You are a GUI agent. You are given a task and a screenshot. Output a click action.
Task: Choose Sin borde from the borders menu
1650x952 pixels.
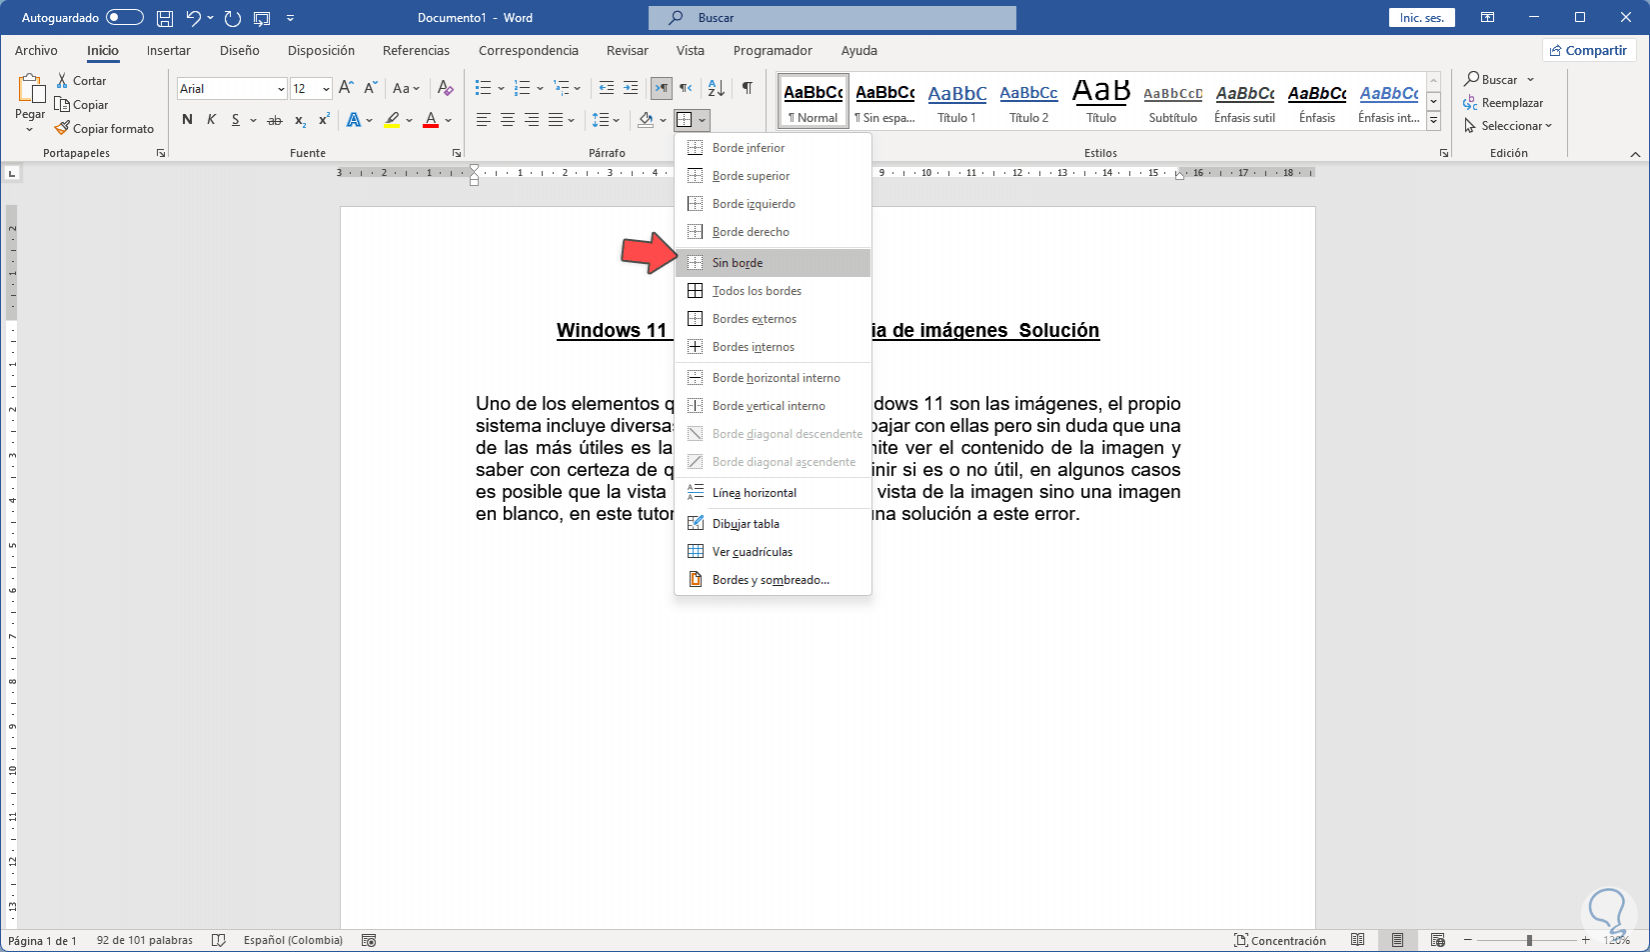pos(773,263)
